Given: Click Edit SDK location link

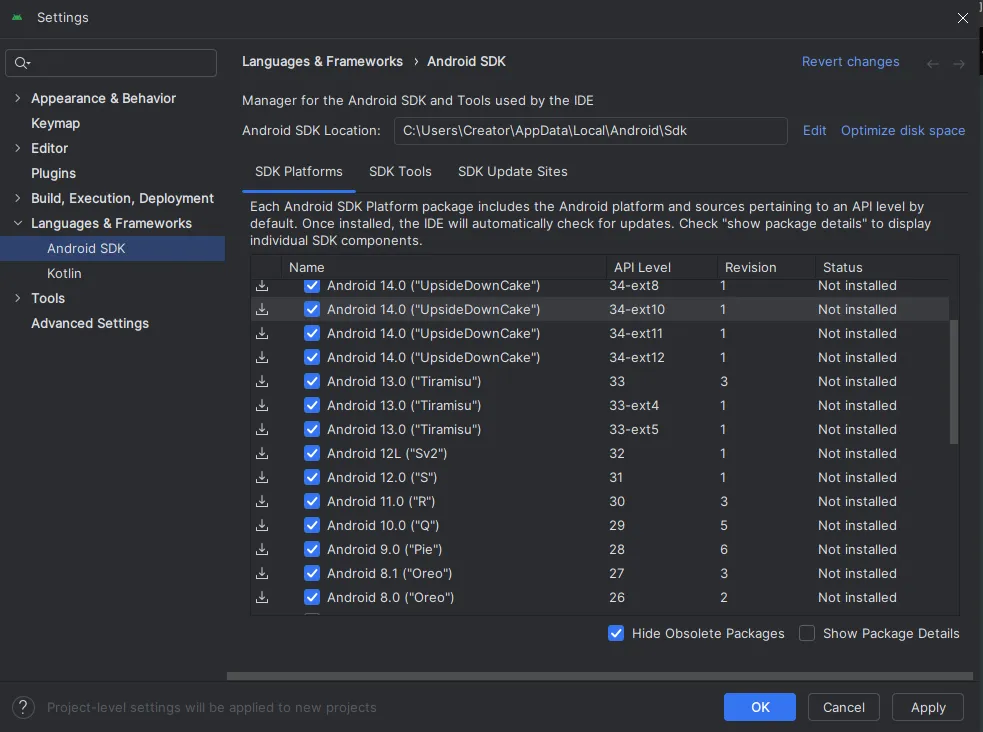Looking at the screenshot, I should pos(814,130).
